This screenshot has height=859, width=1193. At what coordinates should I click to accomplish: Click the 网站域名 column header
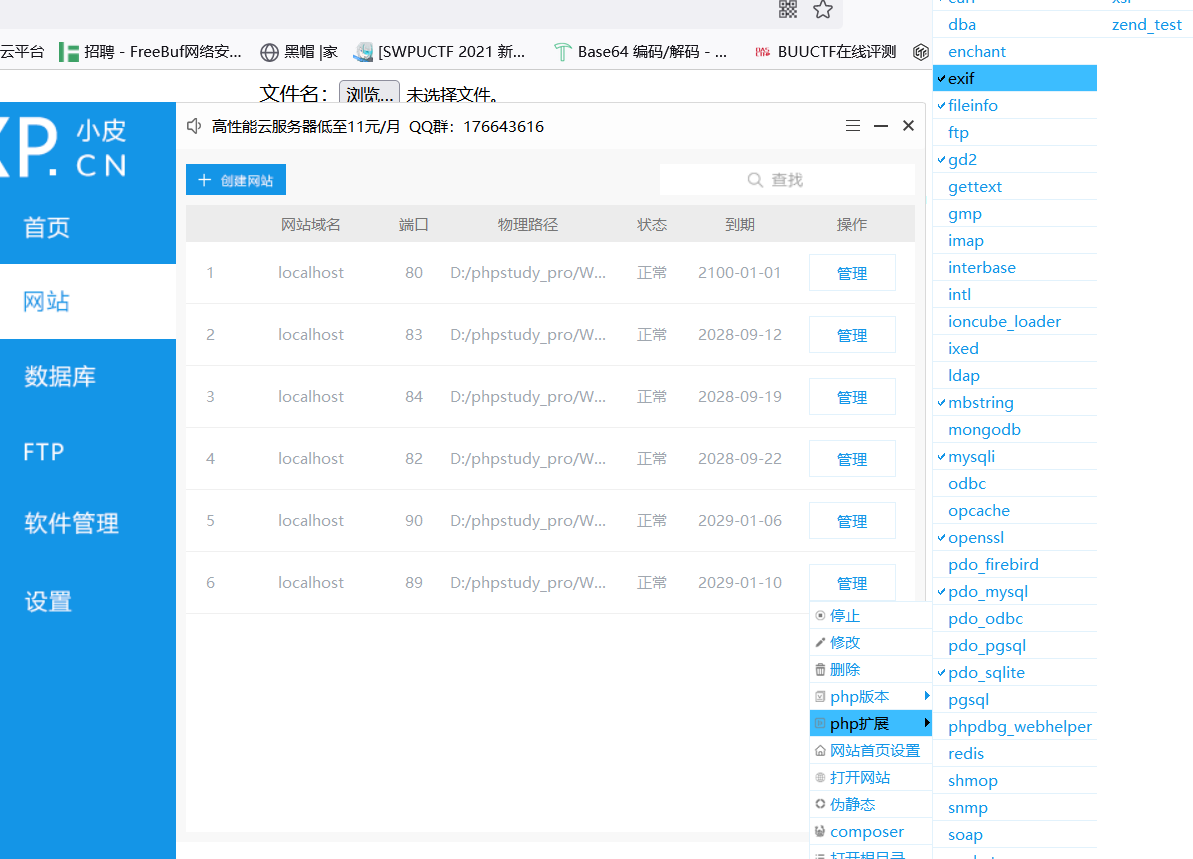(x=310, y=224)
